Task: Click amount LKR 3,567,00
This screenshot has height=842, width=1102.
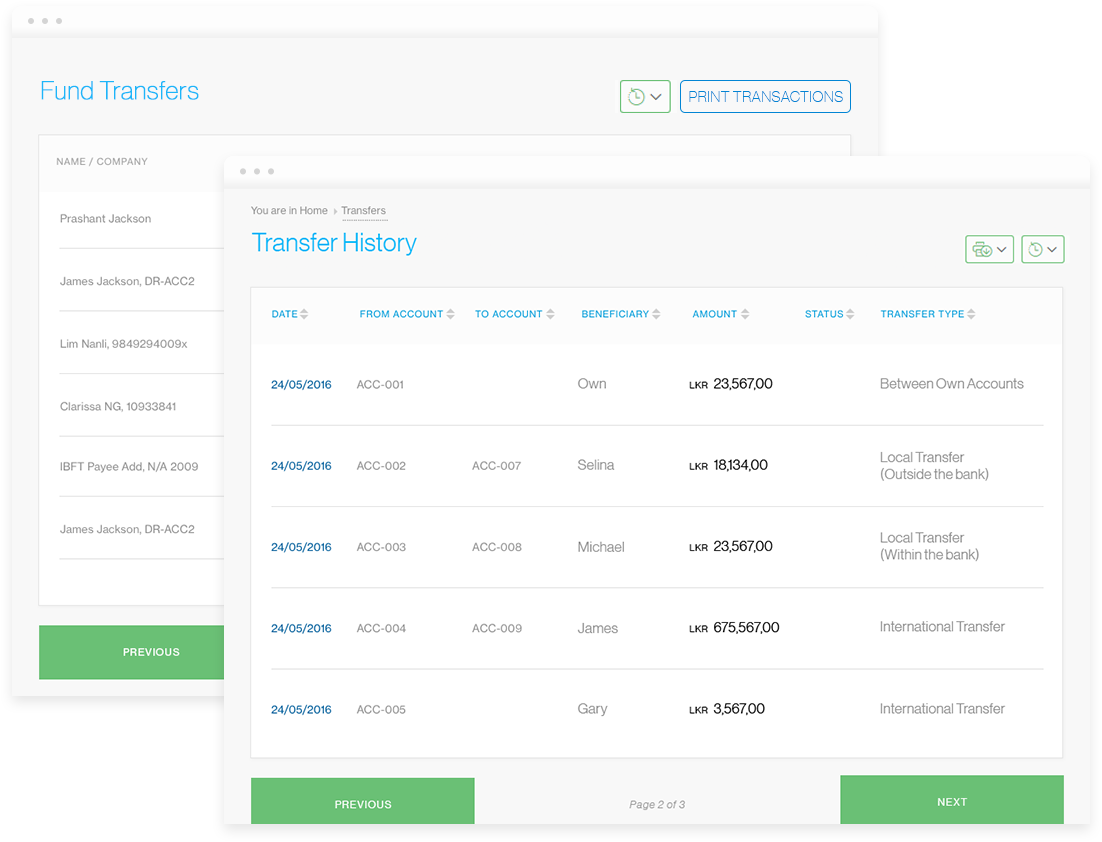Action: 727,709
